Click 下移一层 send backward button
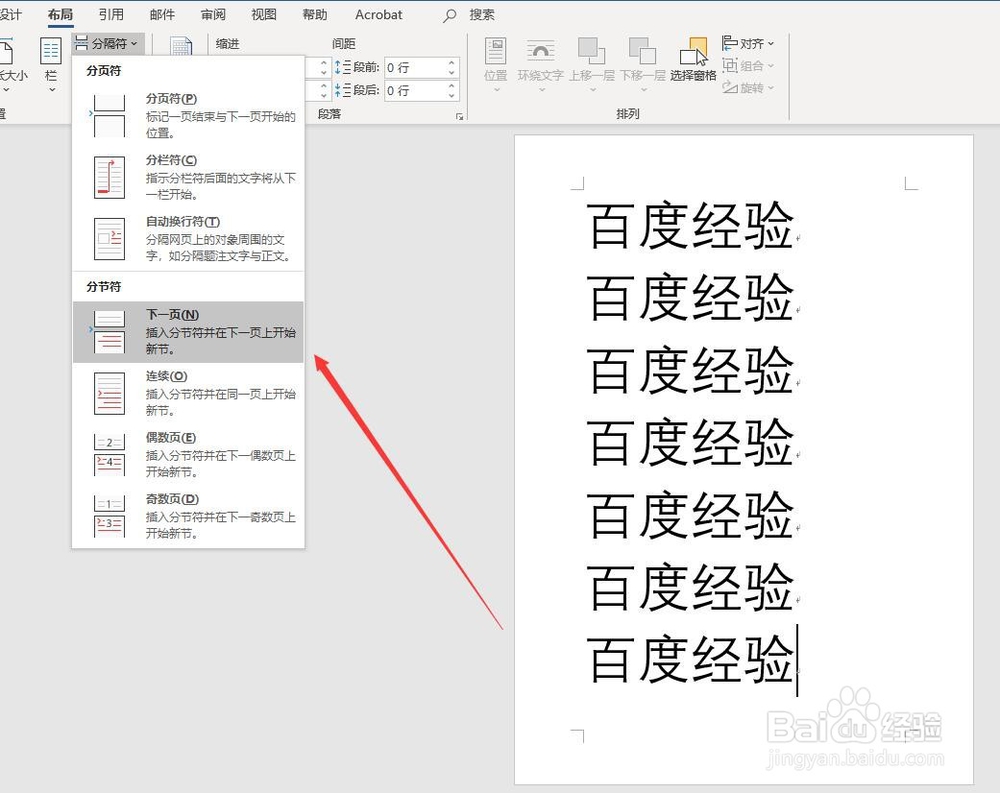Screen dimensions: 1000x793 (x=643, y=64)
